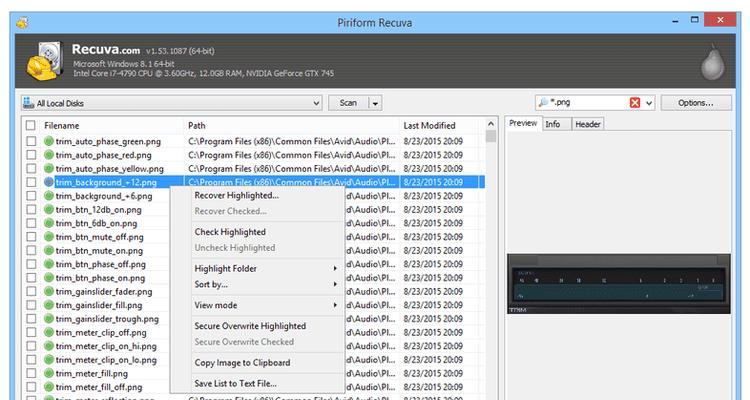This screenshot has height=400, width=750.
Task: Switch to the Header tab
Action: coord(588,124)
